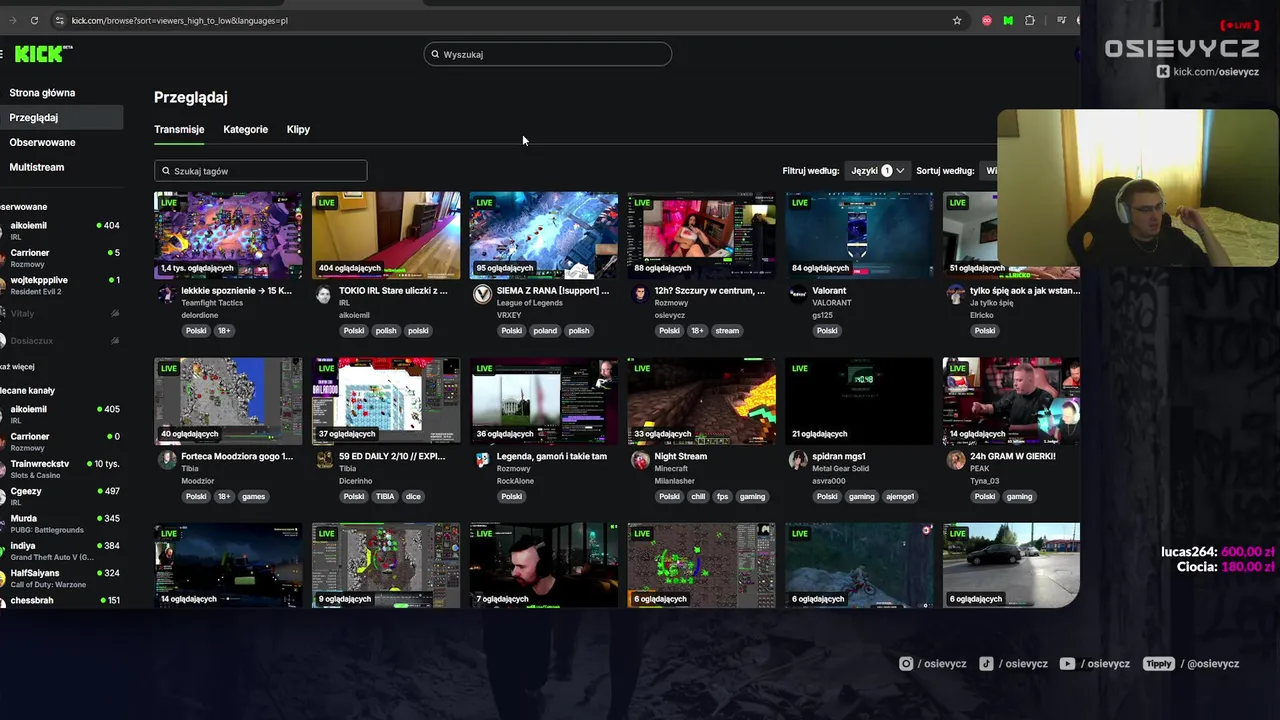Open 'Legenda, gamoń i takie tam' stream title
The image size is (1280, 720).
point(552,456)
